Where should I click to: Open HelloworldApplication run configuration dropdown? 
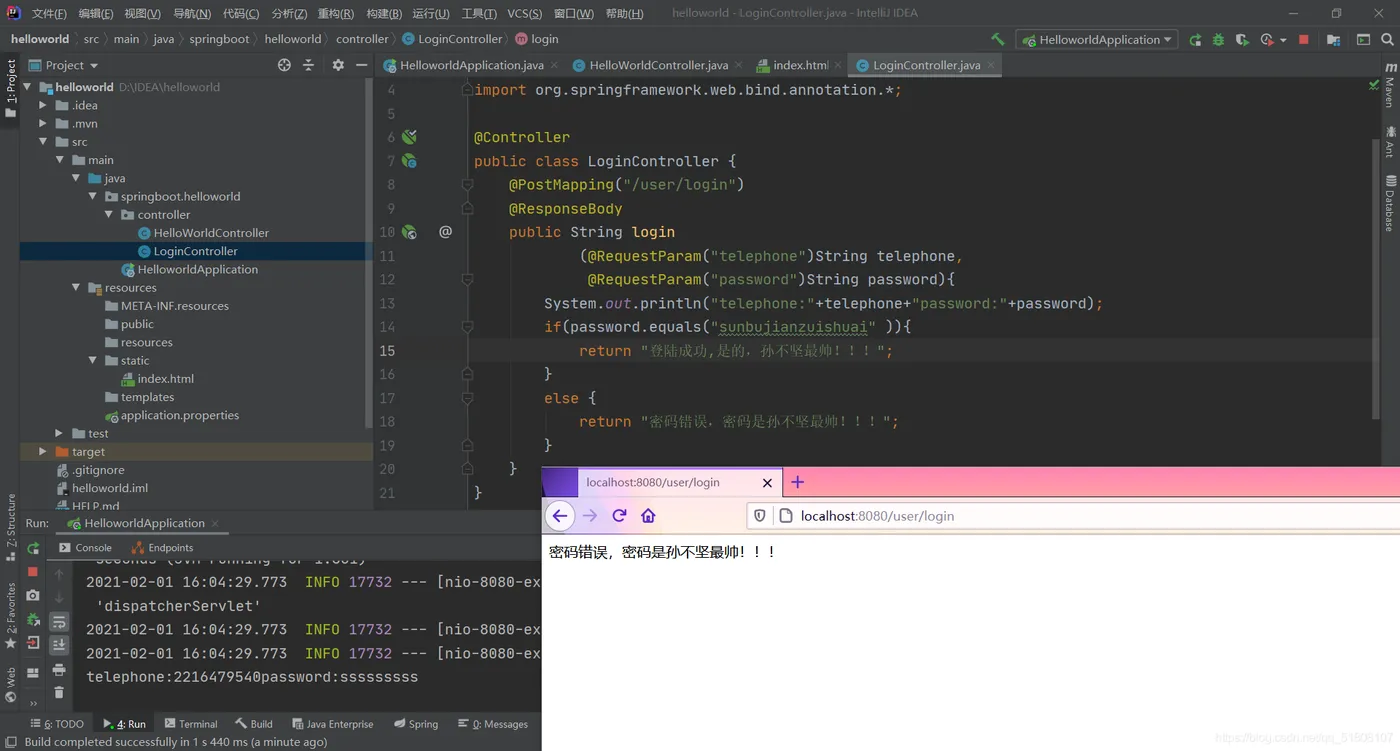(1095, 40)
